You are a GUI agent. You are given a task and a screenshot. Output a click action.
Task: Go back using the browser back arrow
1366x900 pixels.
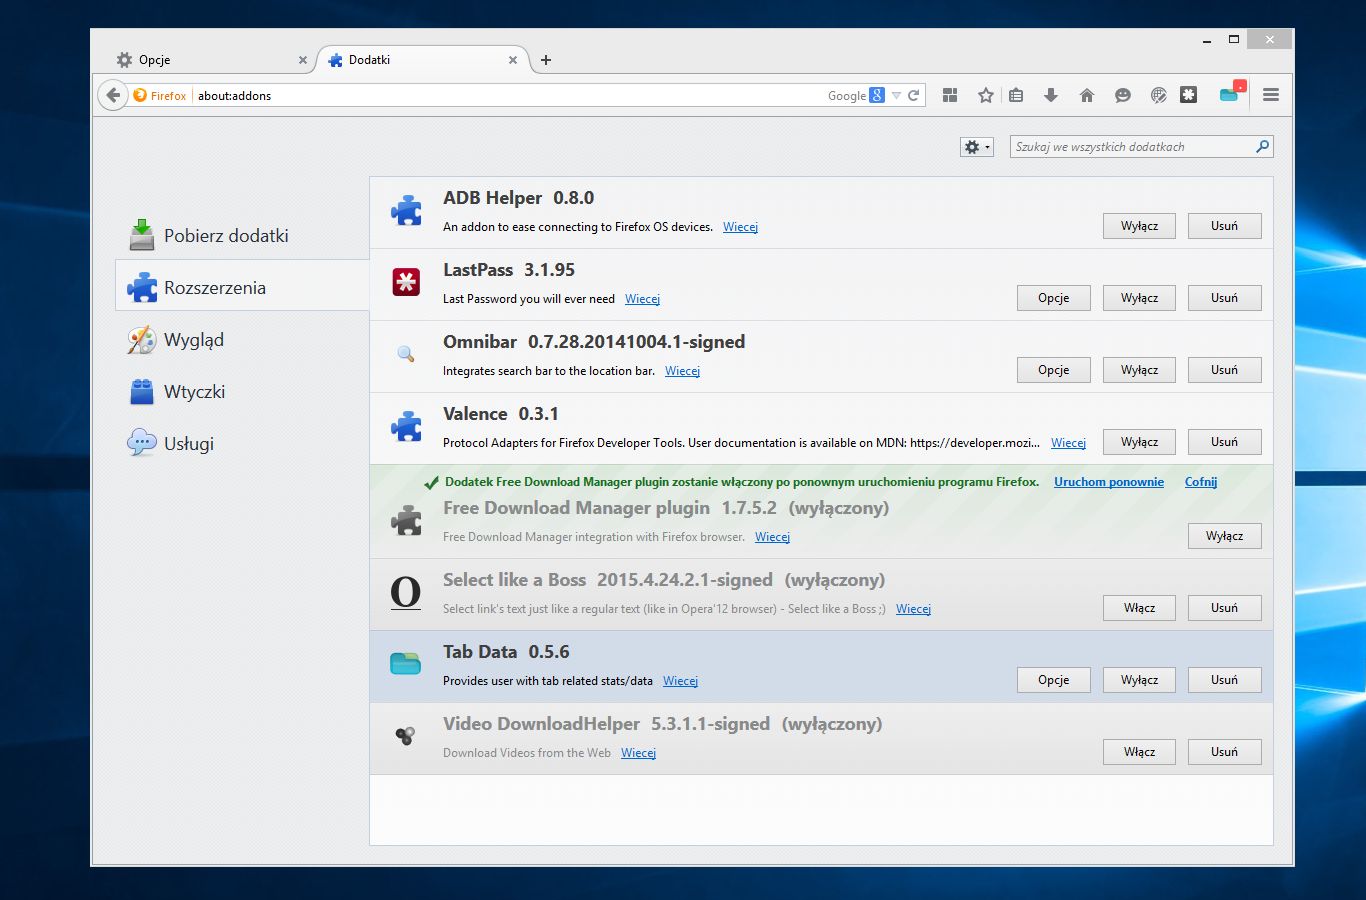click(113, 95)
